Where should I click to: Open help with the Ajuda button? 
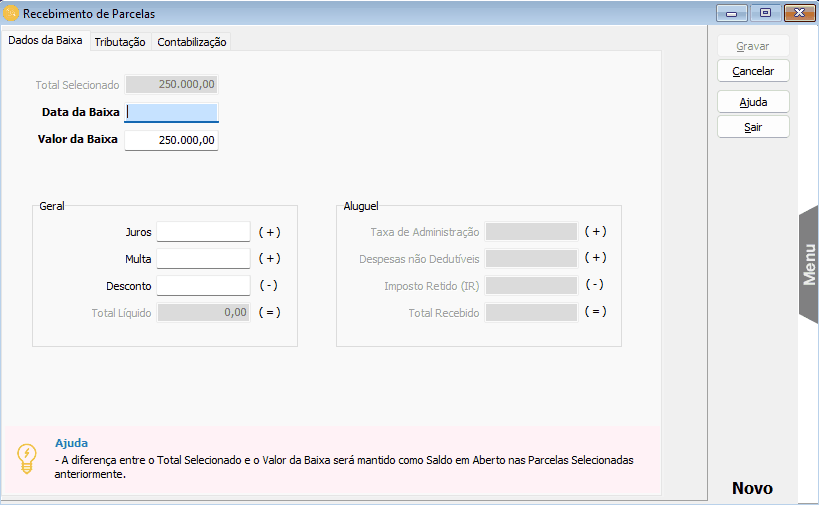(753, 102)
